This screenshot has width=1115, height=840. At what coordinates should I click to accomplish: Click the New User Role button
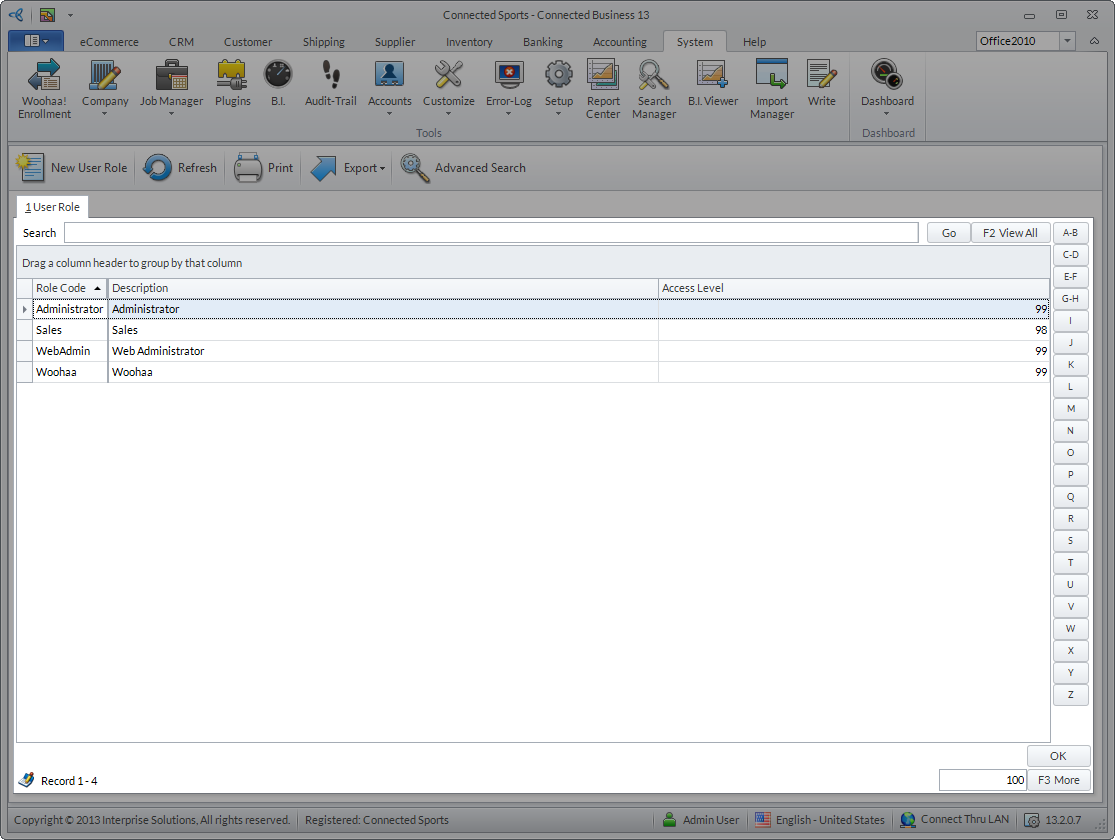click(73, 168)
